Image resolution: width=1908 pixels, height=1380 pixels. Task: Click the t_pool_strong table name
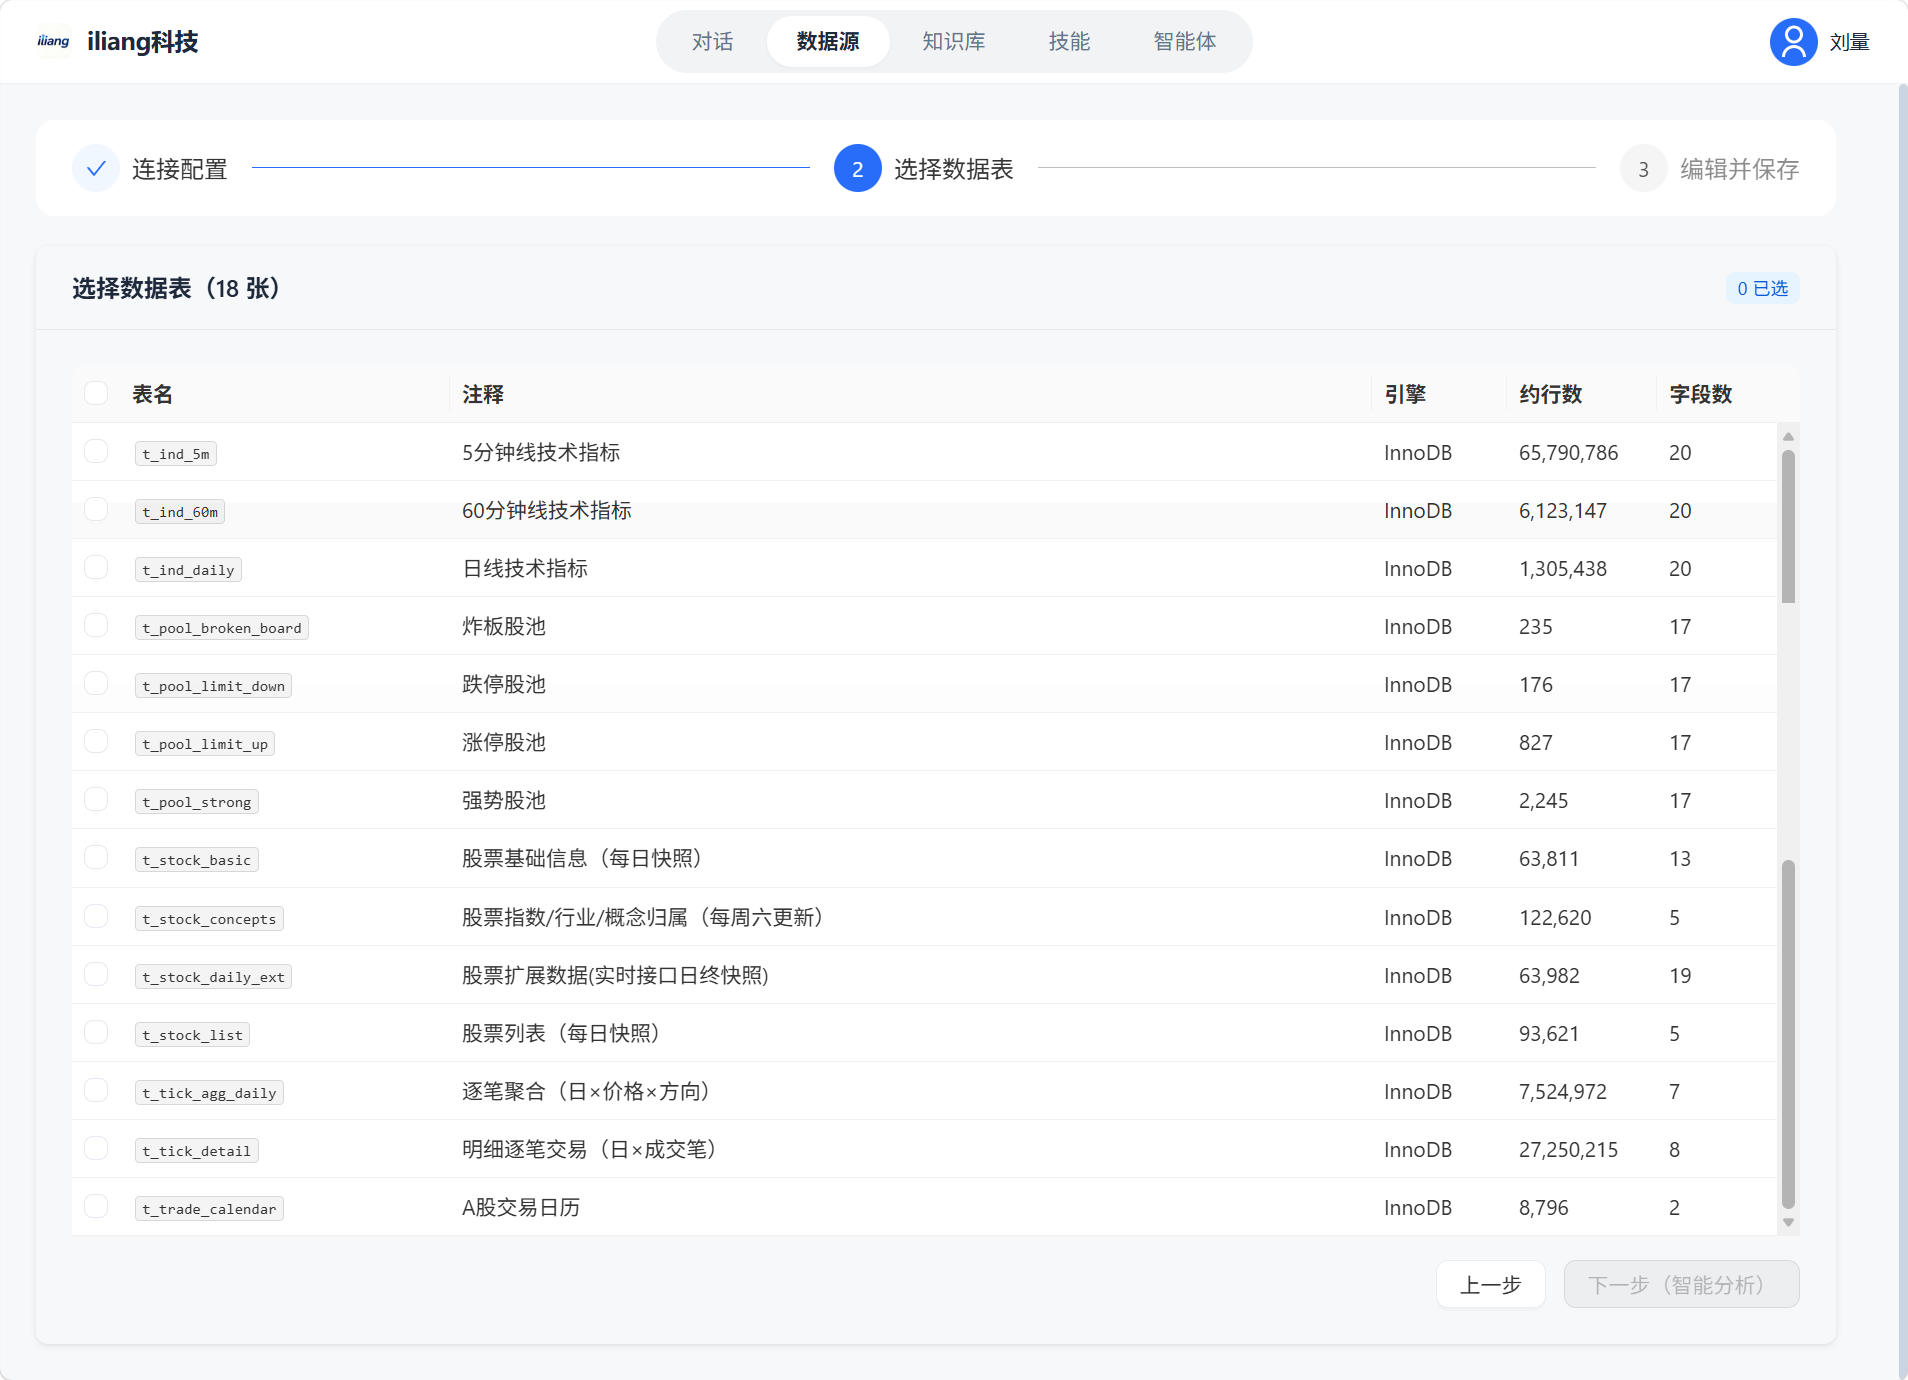[196, 801]
